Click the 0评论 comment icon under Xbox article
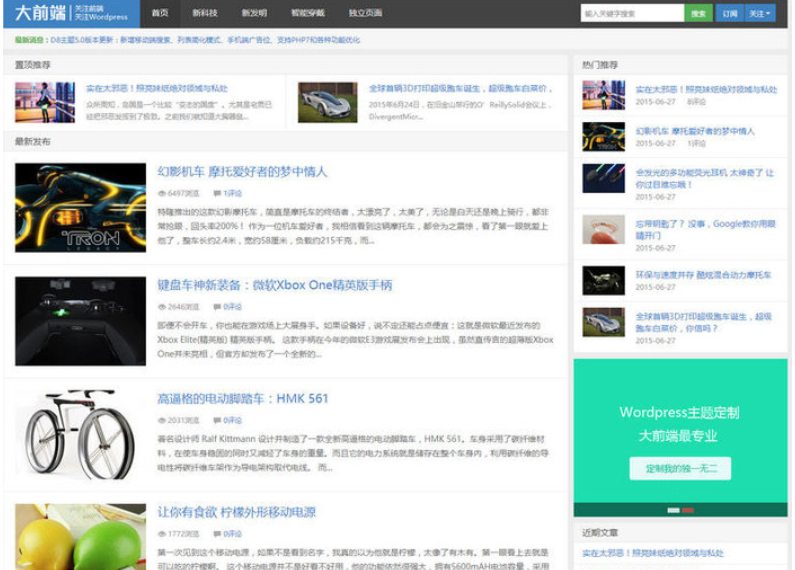795x570 pixels. click(217, 307)
